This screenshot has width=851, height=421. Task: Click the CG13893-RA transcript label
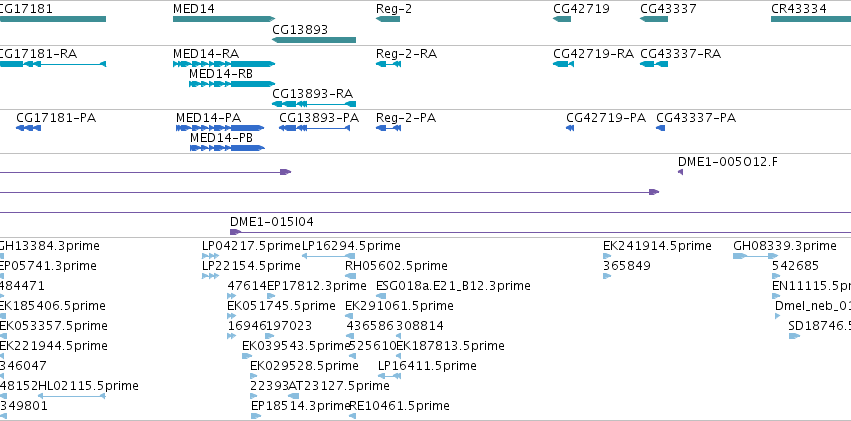coord(313,94)
